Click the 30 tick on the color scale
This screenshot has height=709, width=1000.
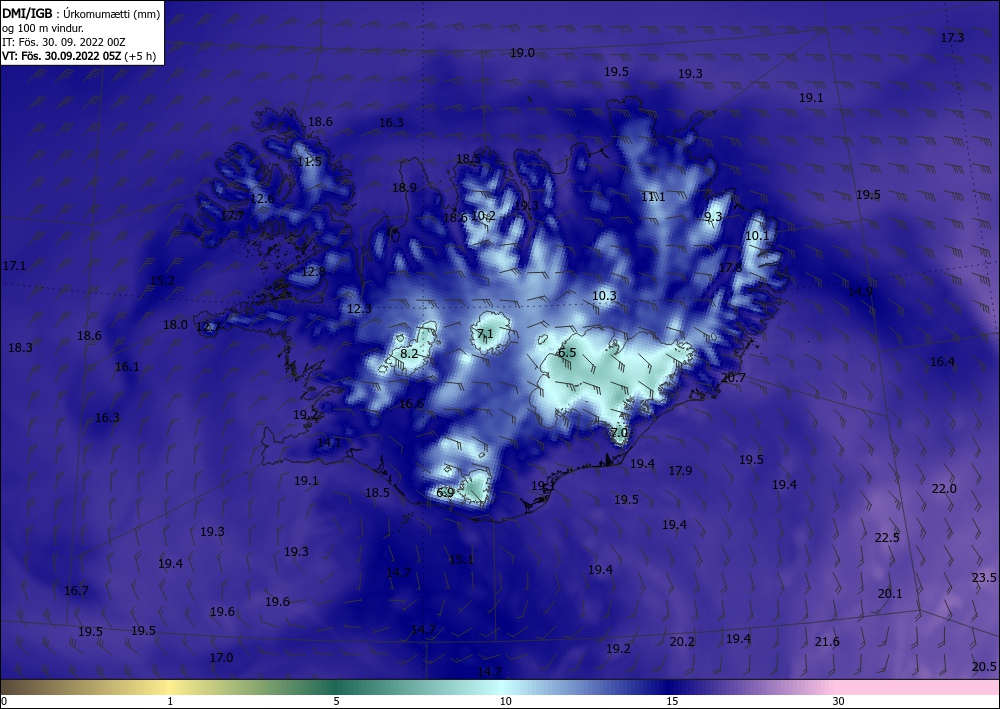(839, 701)
